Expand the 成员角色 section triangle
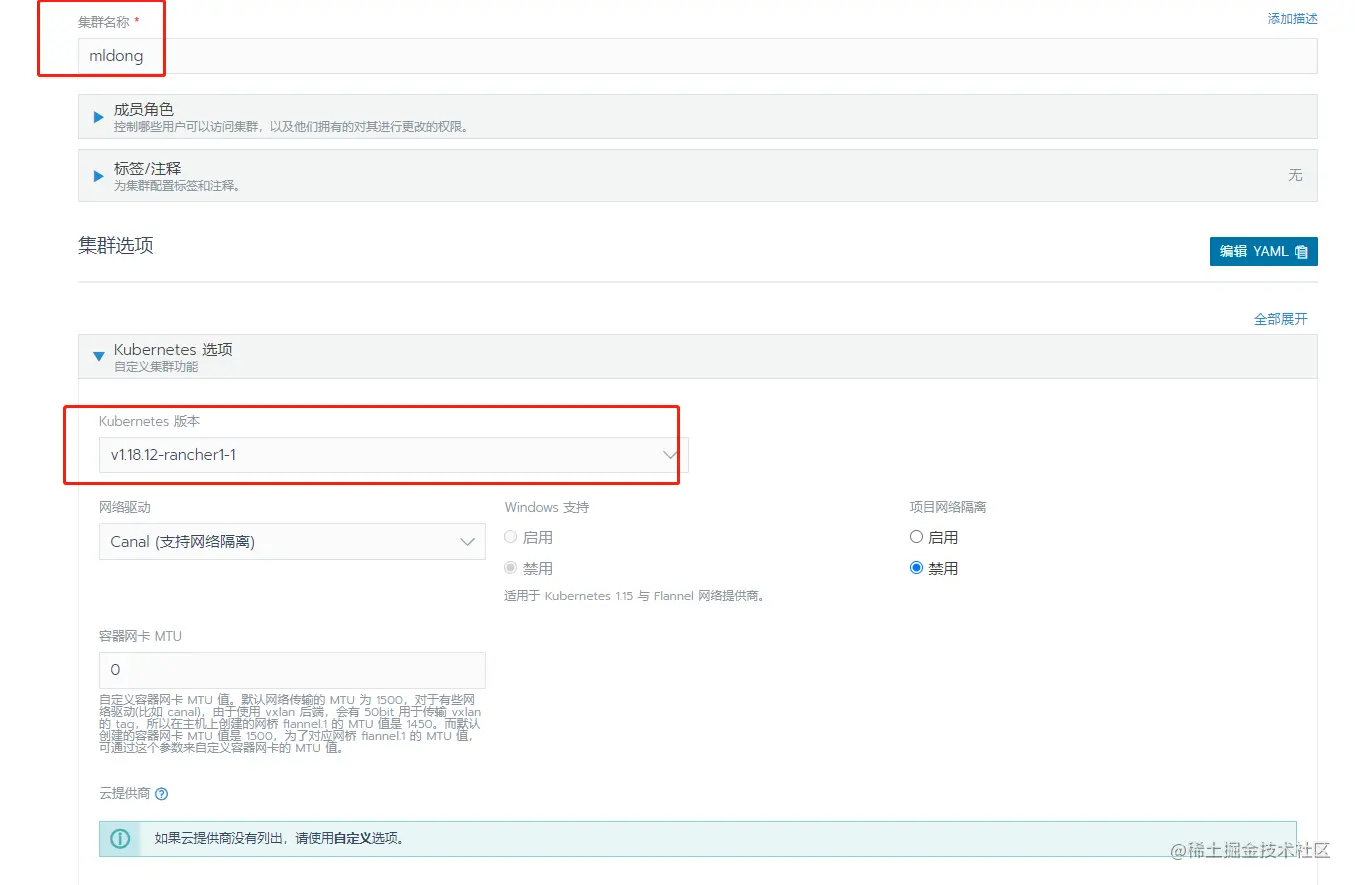The height and width of the screenshot is (885, 1355). [98, 117]
